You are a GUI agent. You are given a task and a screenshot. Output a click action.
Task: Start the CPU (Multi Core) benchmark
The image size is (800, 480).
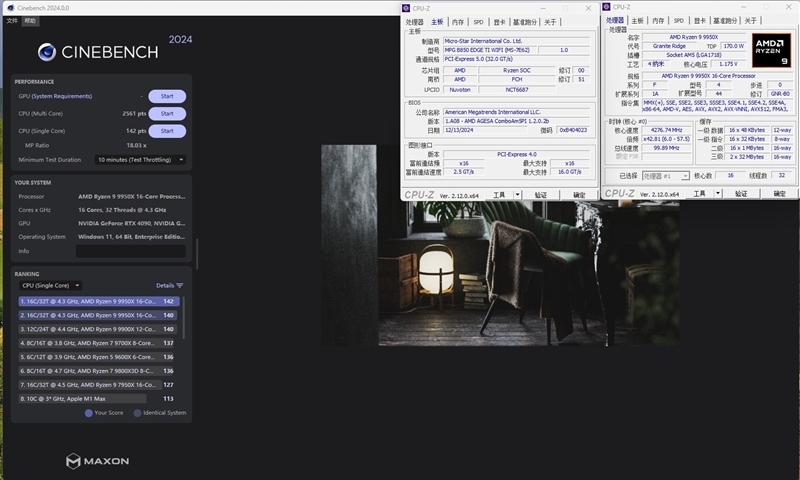pos(167,114)
